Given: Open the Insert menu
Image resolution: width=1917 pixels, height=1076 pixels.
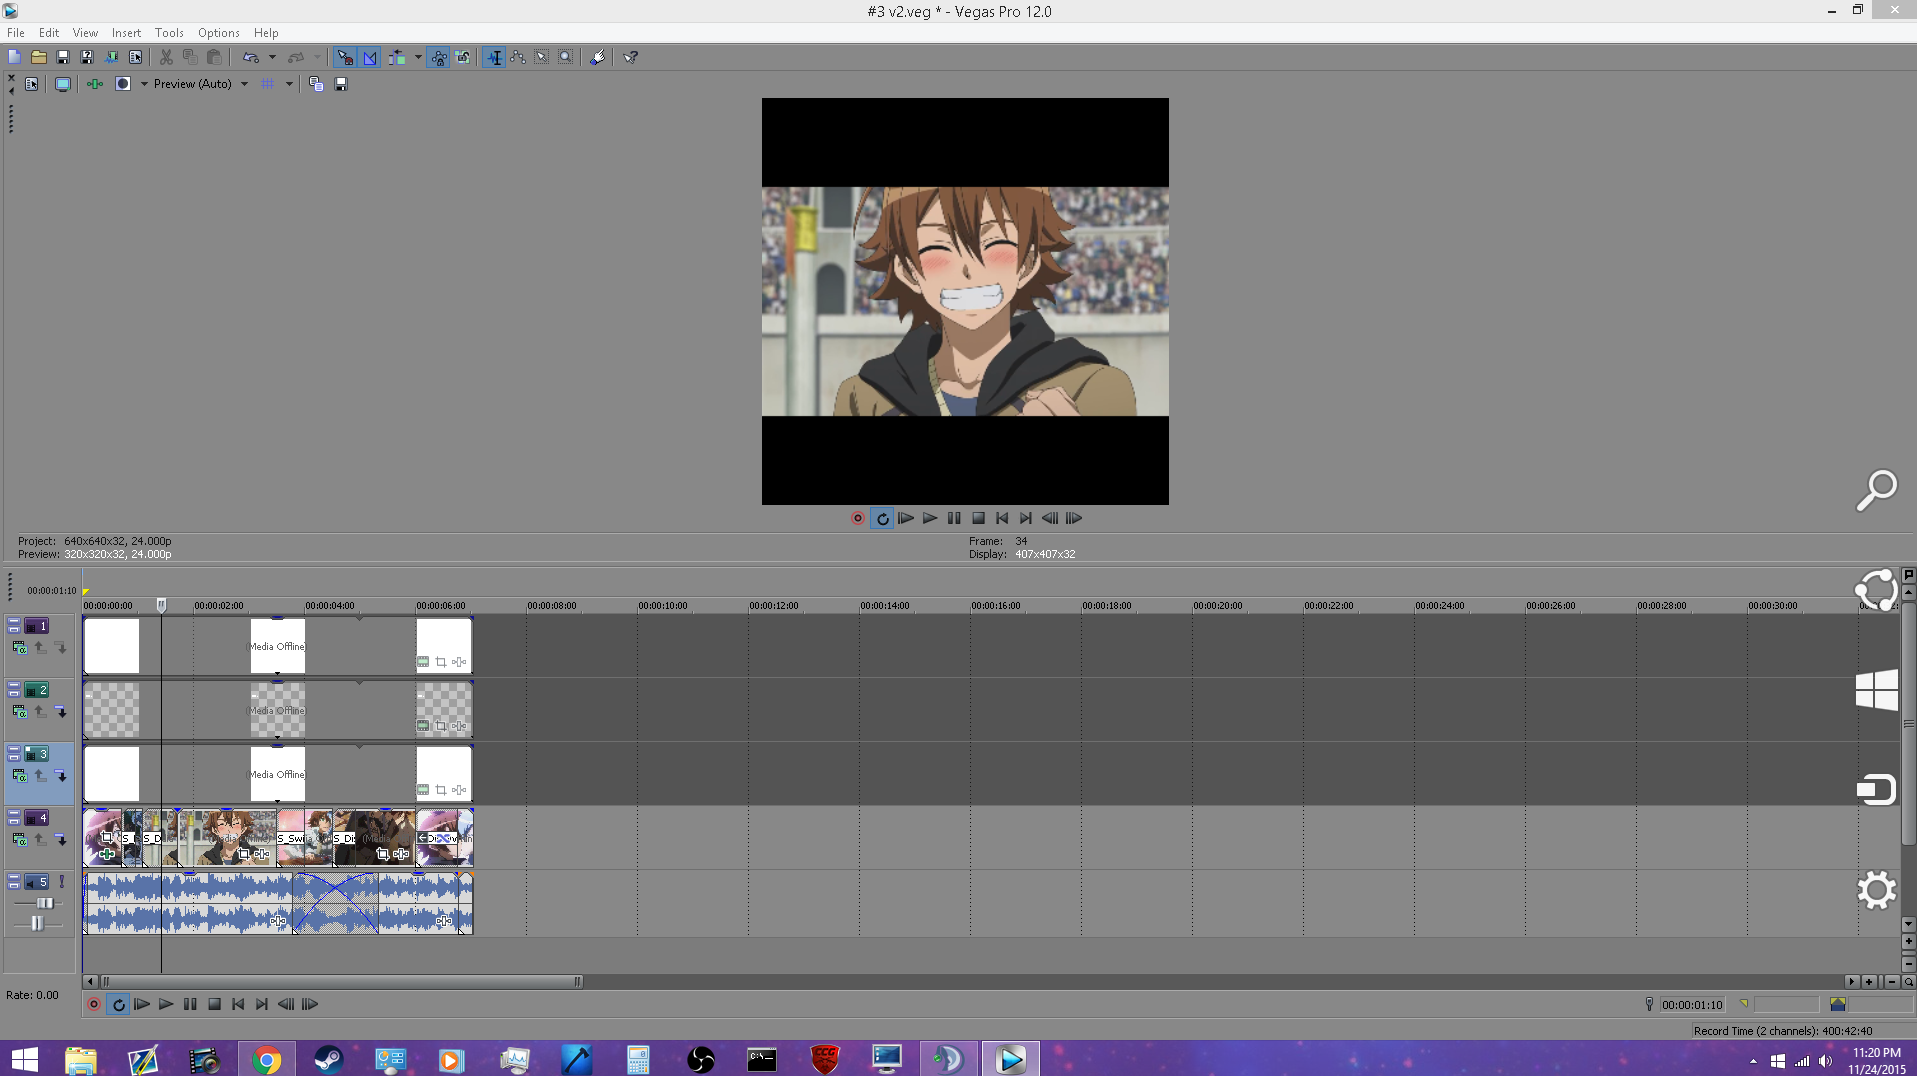Looking at the screenshot, I should pos(126,33).
